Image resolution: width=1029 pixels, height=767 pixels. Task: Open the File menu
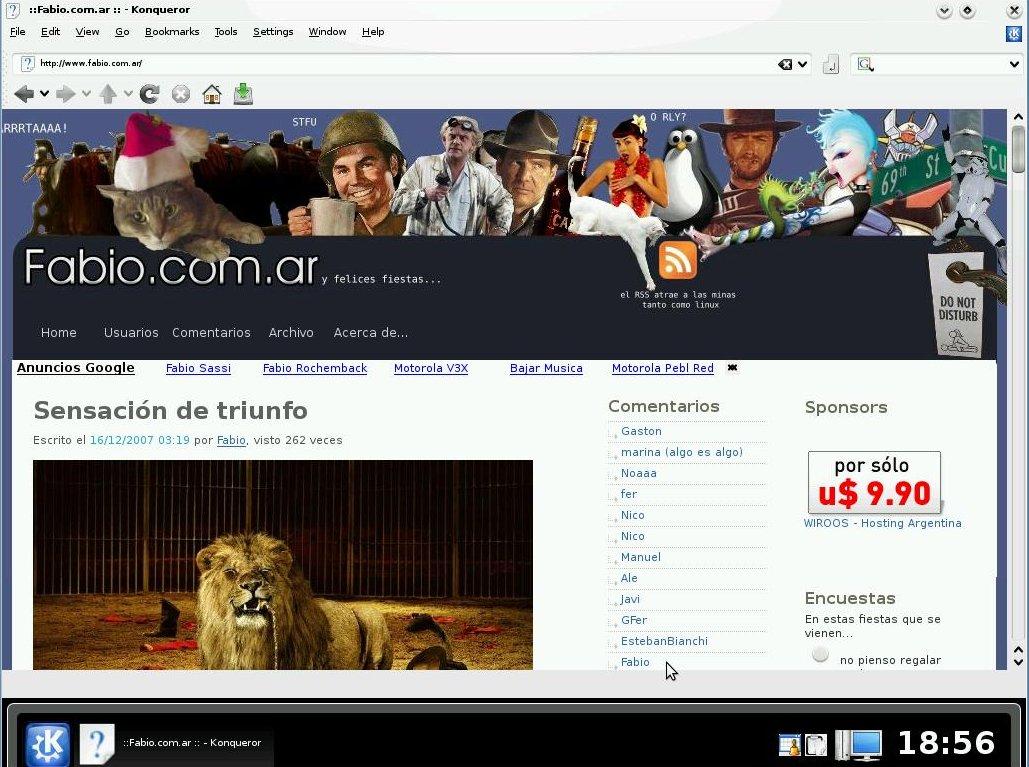point(18,31)
